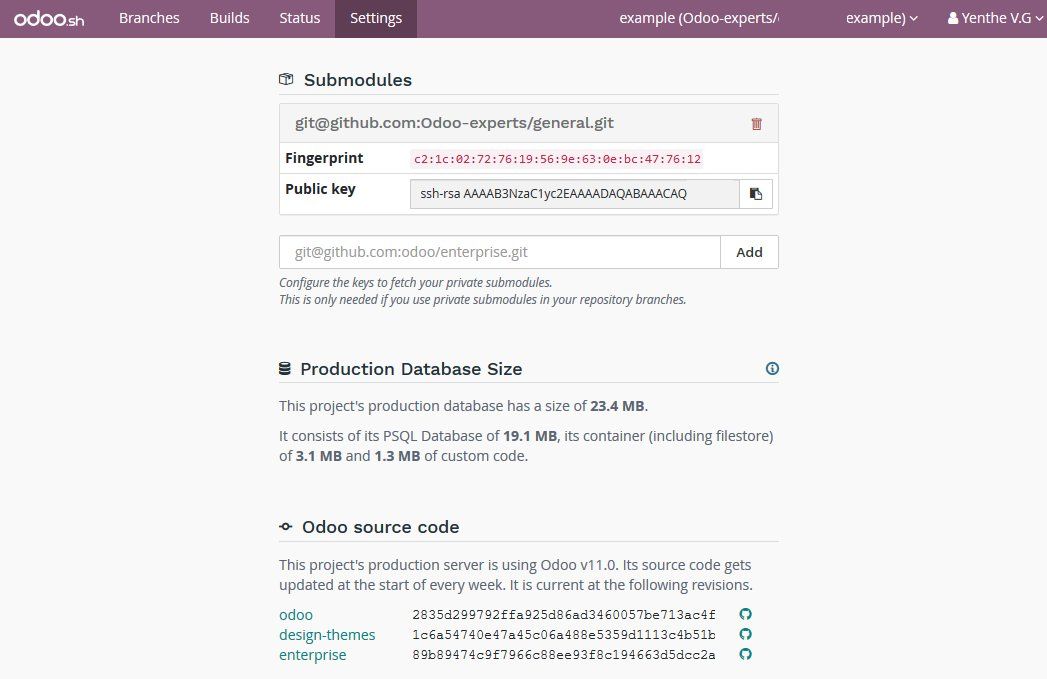The height and width of the screenshot is (679, 1047).
Task: Switch to the Builds tab
Action: [x=230, y=18]
